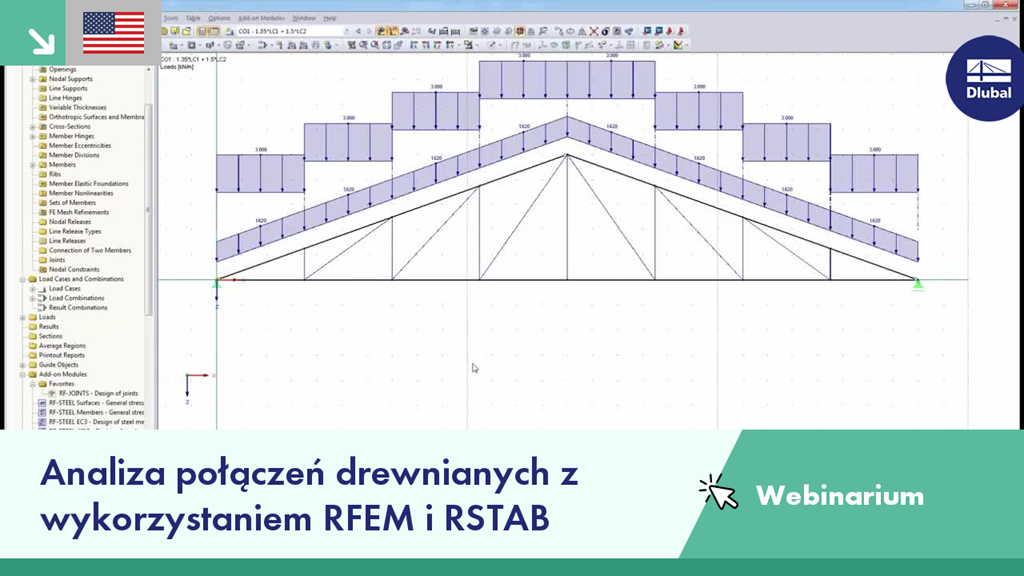Expand the Load Combinations tree node
This screenshot has height=576, width=1024.
33,298
